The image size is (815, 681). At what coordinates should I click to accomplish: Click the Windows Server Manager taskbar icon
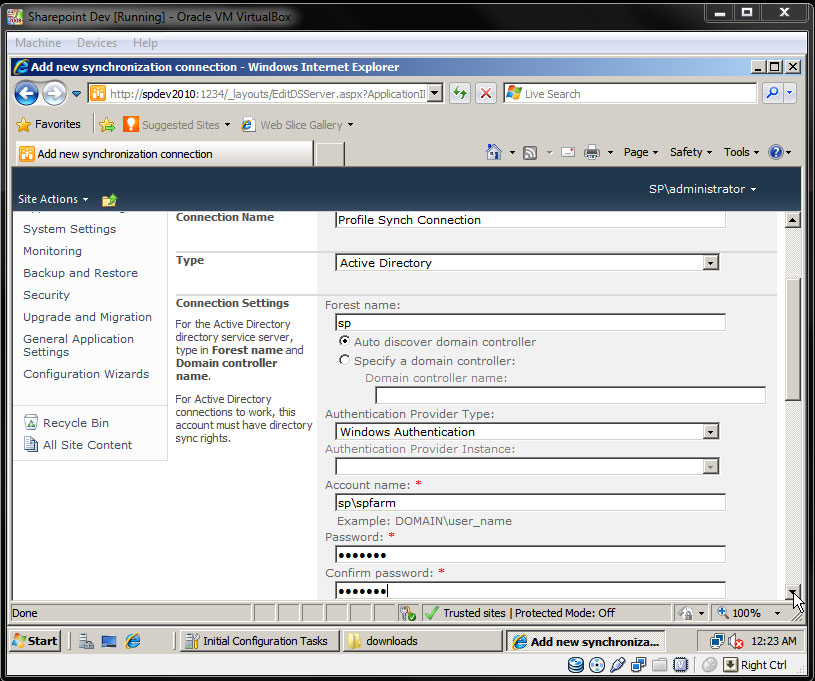point(86,641)
